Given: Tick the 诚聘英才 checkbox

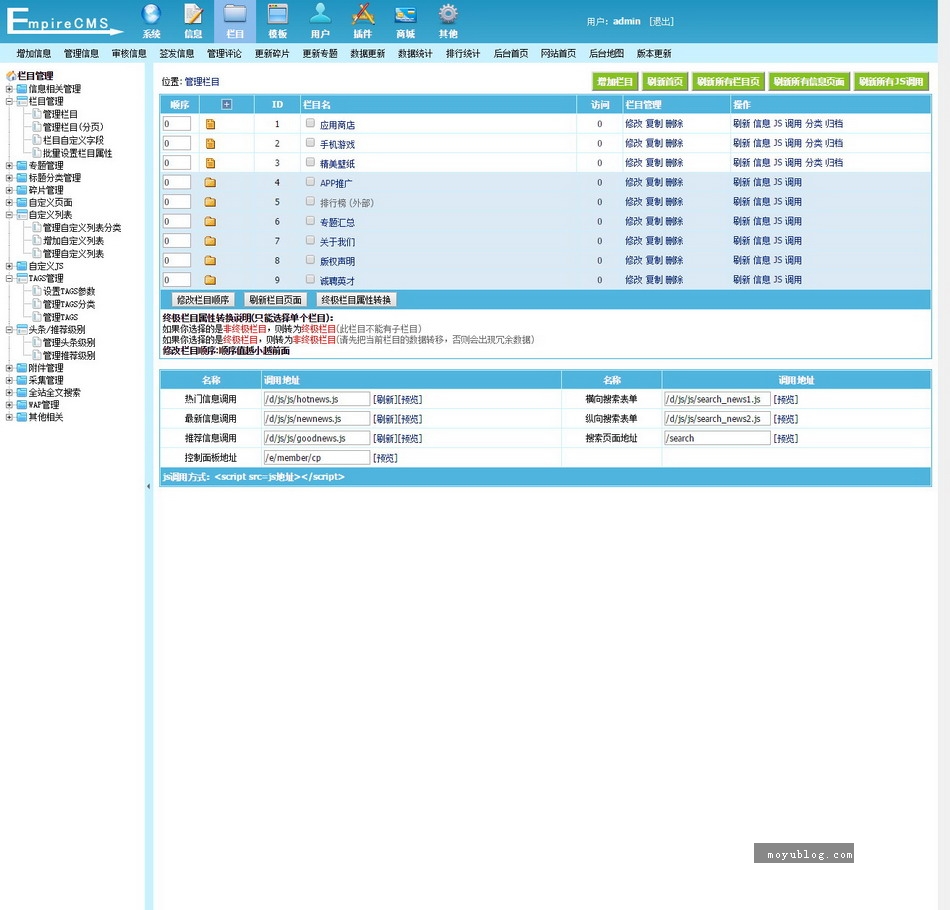Looking at the screenshot, I should tap(310, 279).
